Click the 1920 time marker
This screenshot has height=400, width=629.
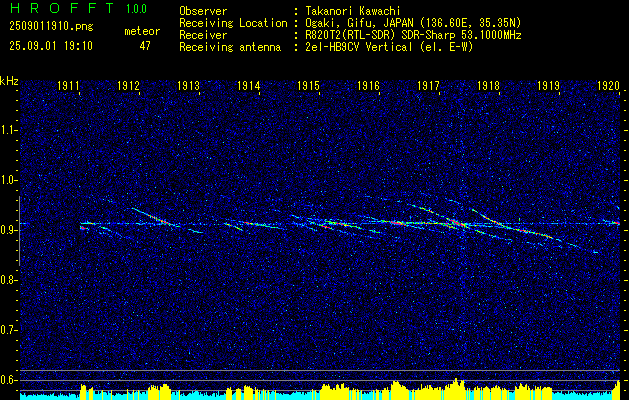[x=609, y=85]
